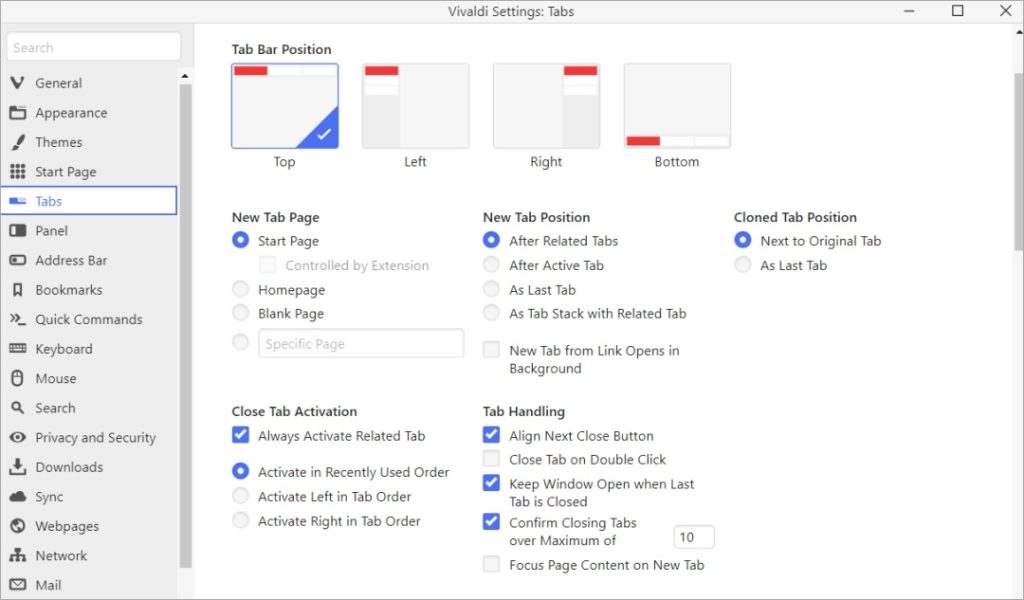Screen dimensions: 1024x600
Task: Select the Bottom tab bar position thumbnail
Action: (677, 106)
